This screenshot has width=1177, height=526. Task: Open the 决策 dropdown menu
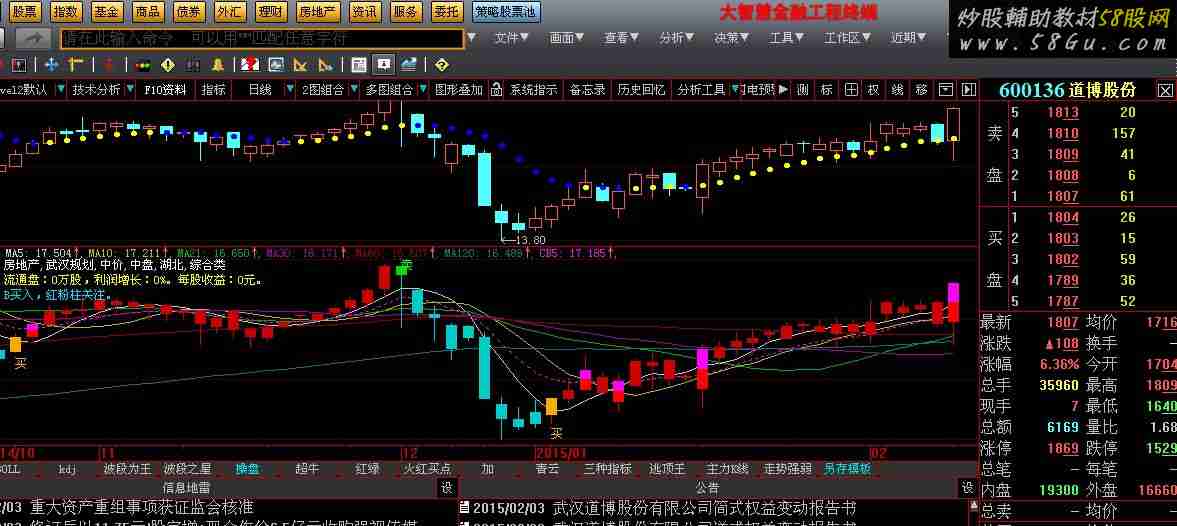pyautogui.click(x=732, y=38)
